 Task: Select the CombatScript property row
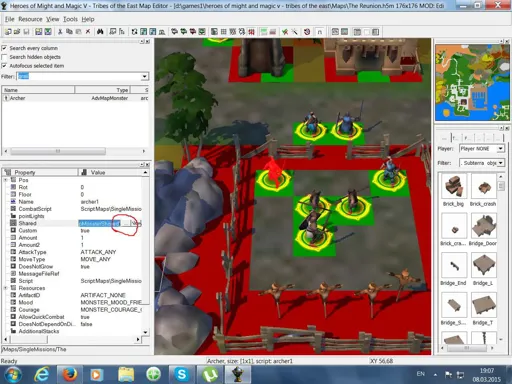point(75,209)
